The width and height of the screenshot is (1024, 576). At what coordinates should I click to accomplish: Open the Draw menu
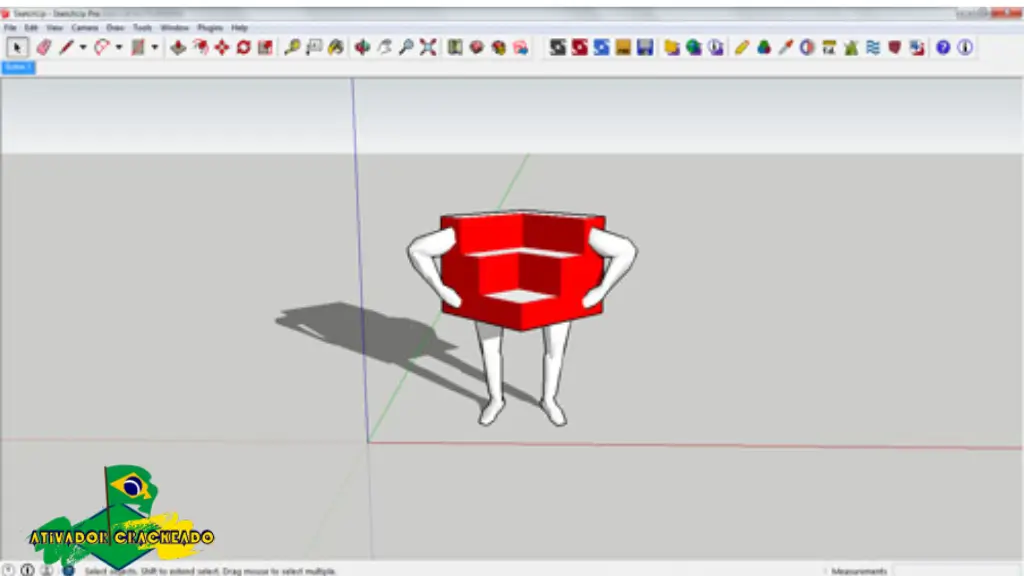[x=115, y=27]
